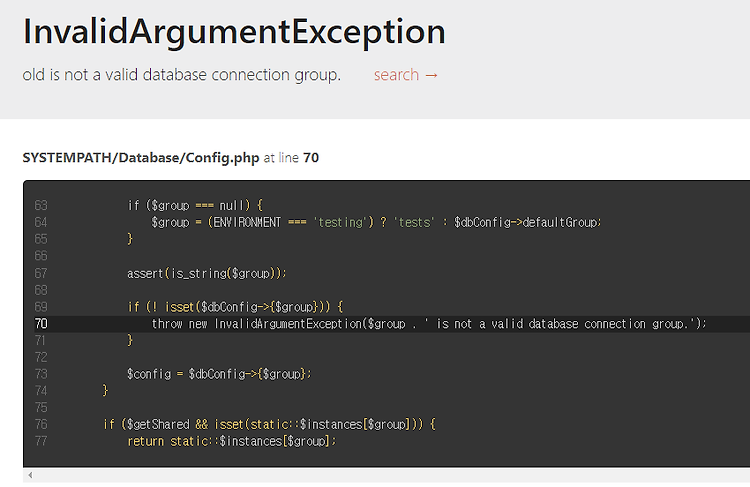Click line number 77 in the gutter

tap(41, 441)
